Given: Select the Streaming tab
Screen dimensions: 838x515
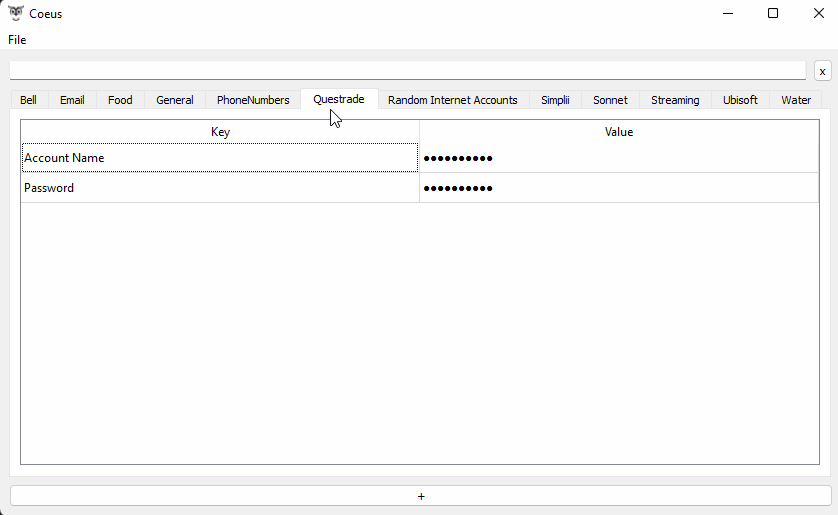Looking at the screenshot, I should point(675,100).
